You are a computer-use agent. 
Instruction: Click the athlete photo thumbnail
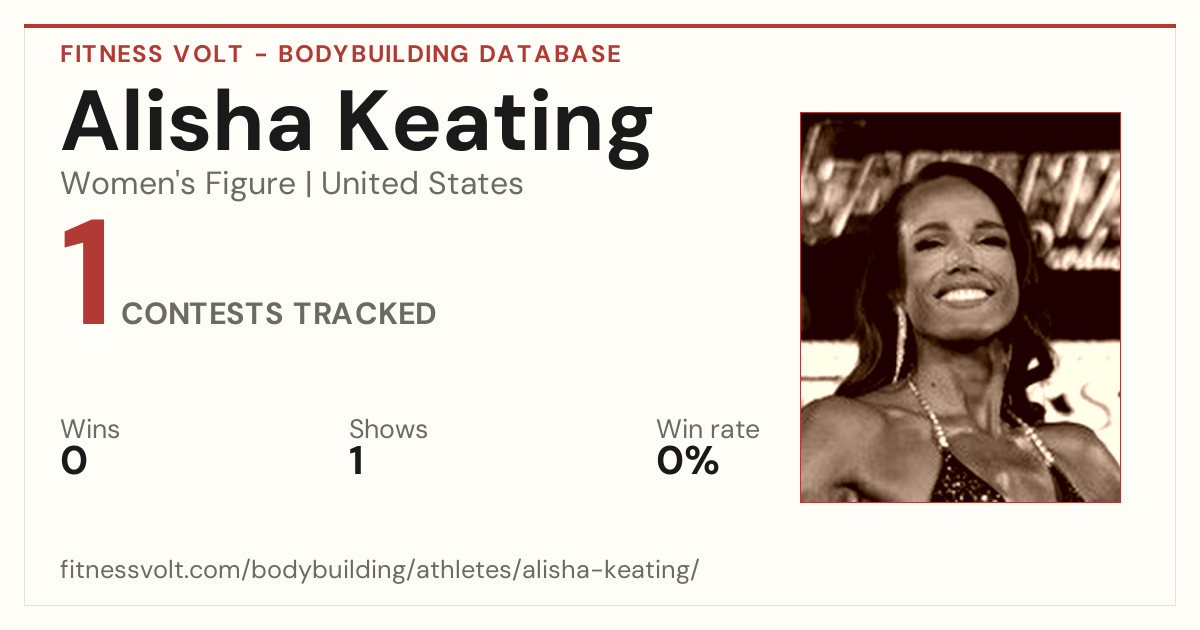(x=960, y=307)
